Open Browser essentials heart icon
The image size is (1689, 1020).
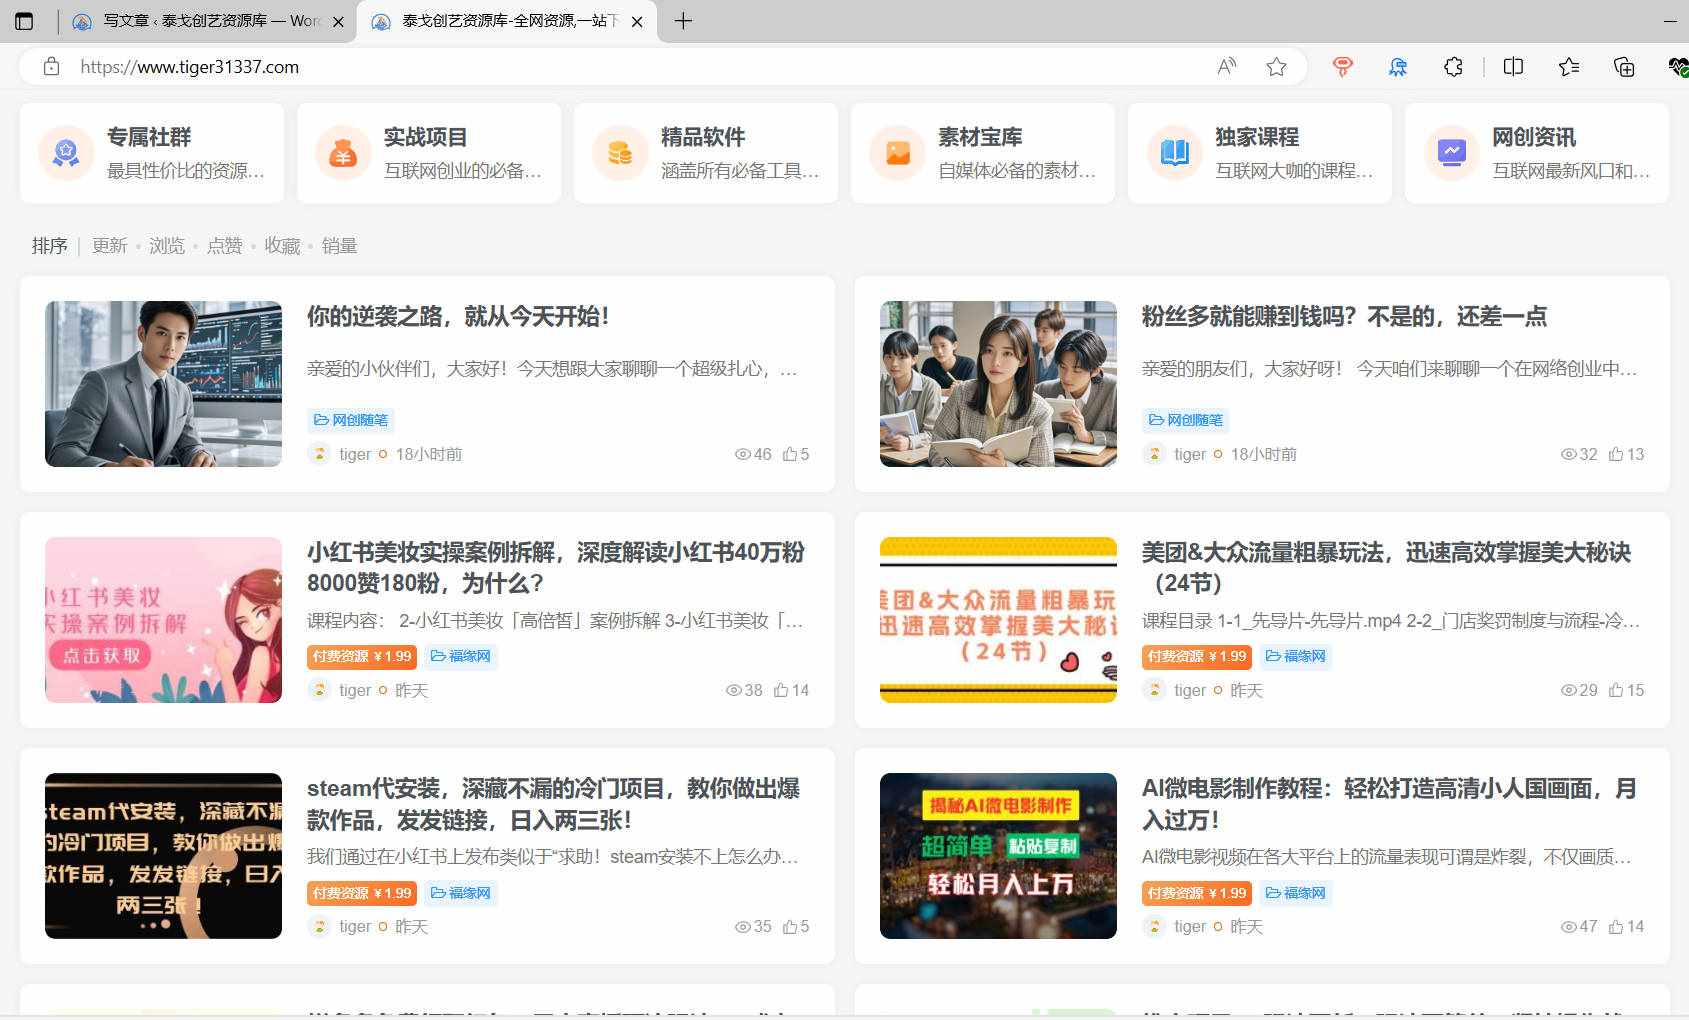(x=1678, y=67)
